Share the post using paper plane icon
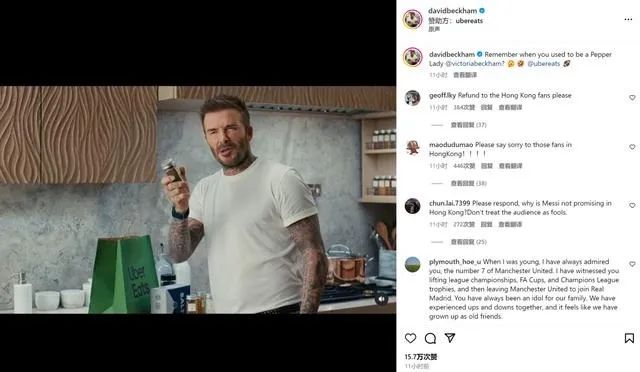The width and height of the screenshot is (640, 372). tap(450, 338)
